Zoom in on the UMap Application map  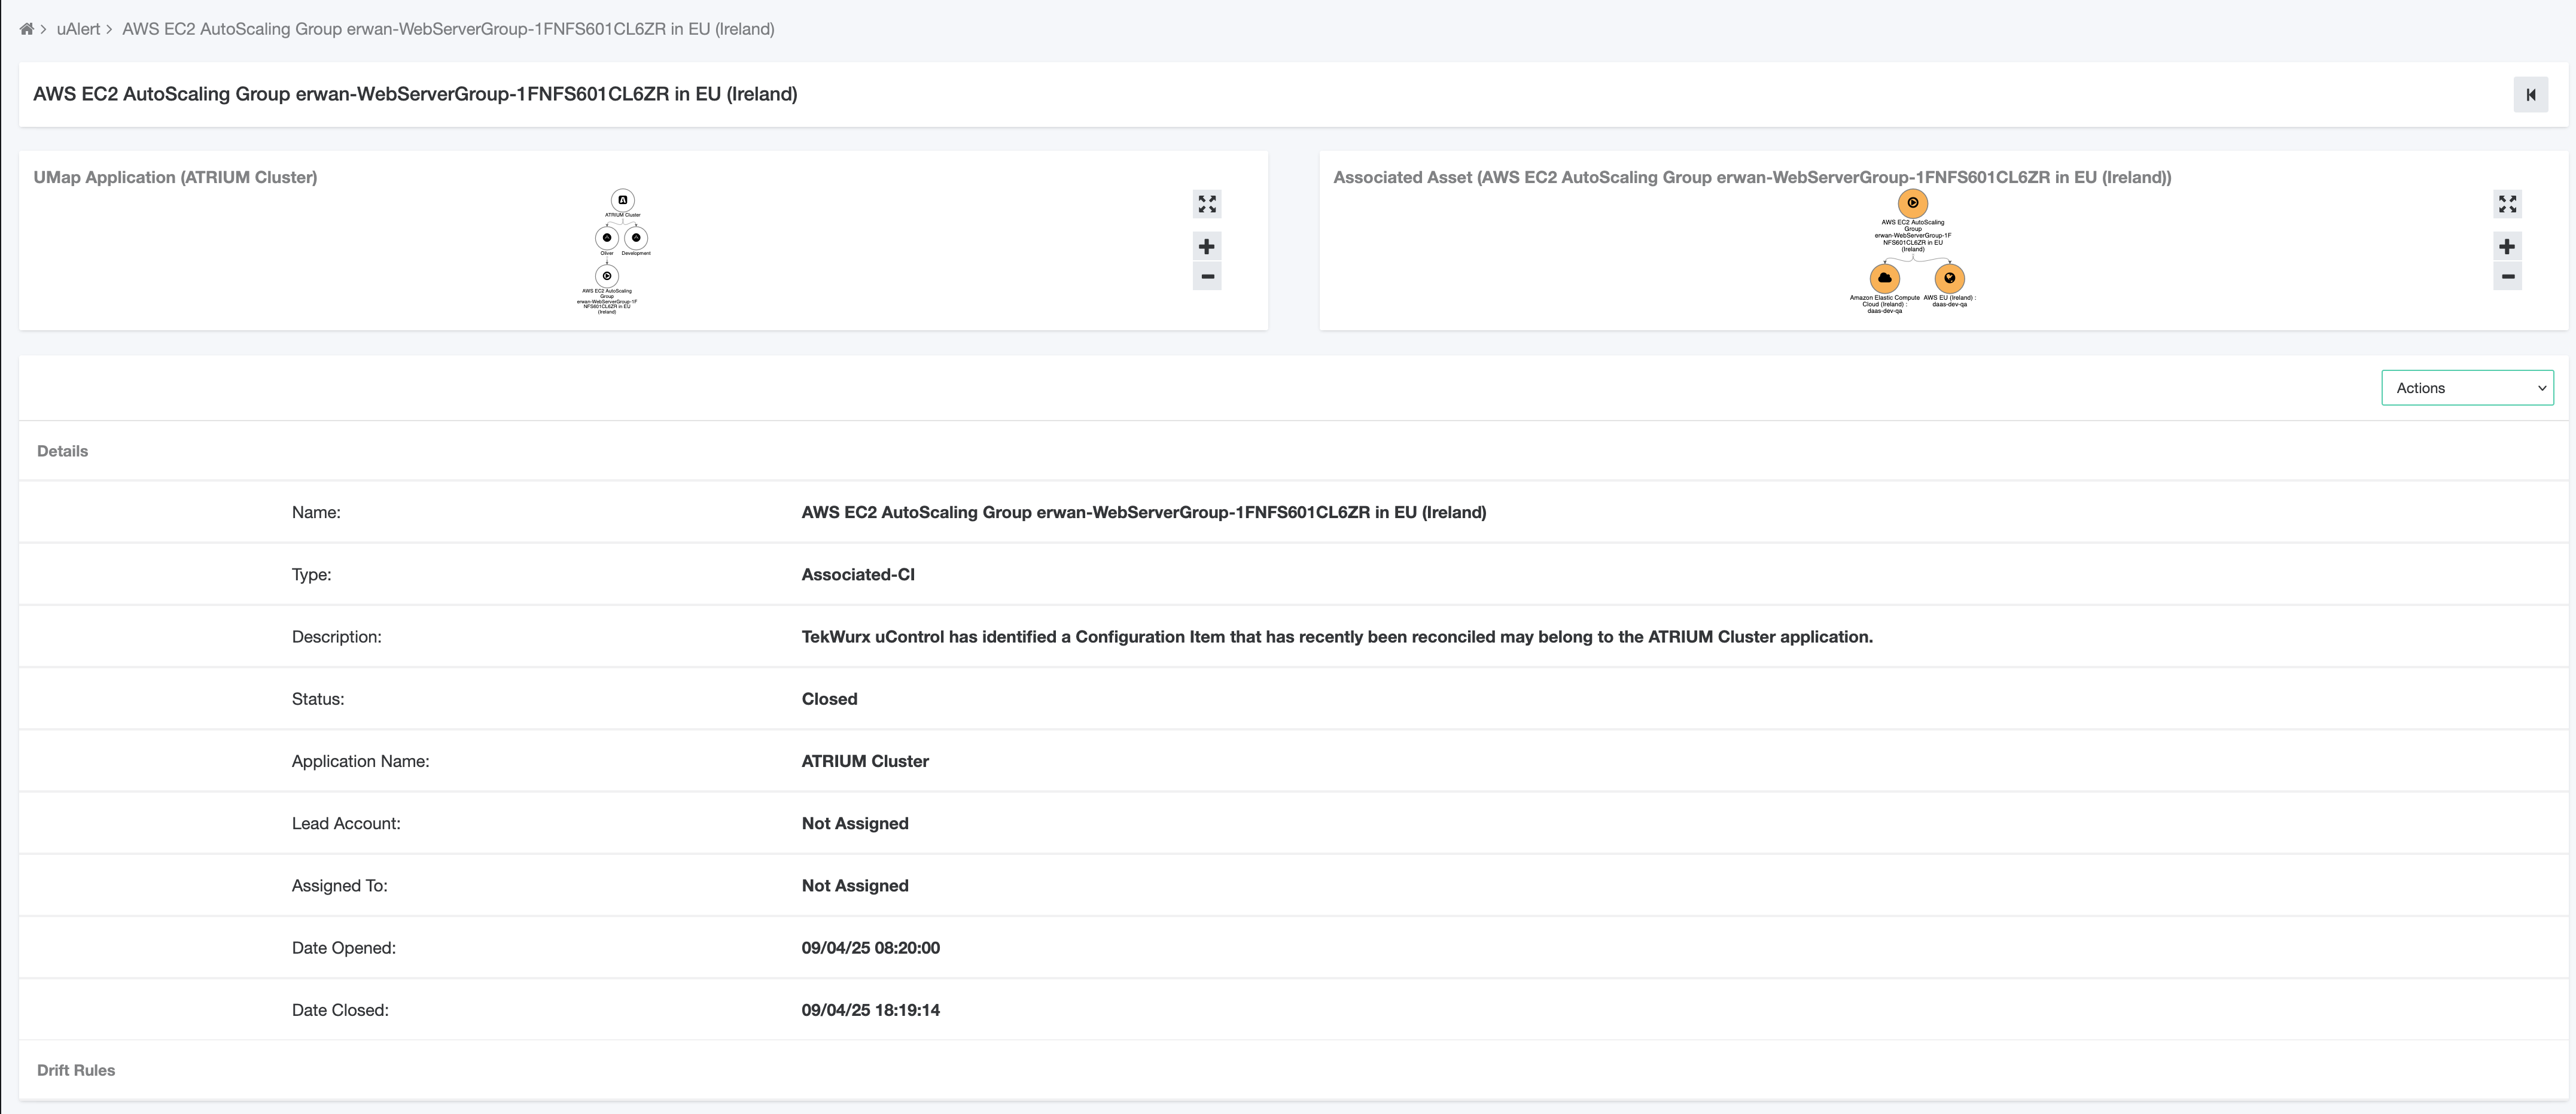[x=1207, y=247]
